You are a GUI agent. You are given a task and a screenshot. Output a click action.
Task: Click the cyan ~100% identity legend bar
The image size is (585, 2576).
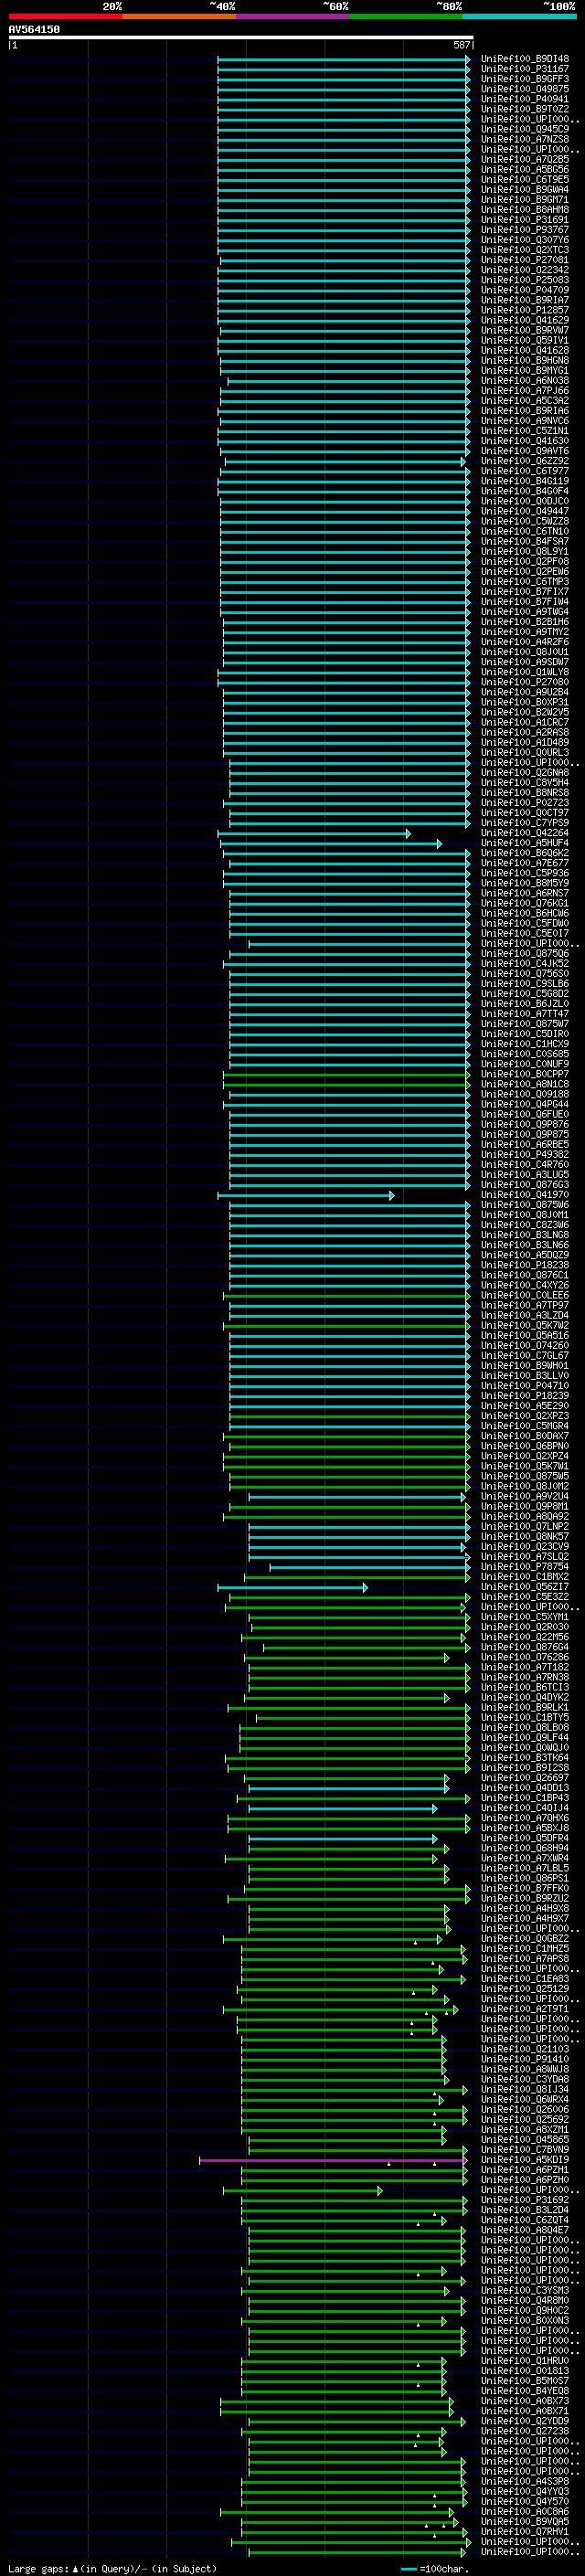[x=520, y=17]
